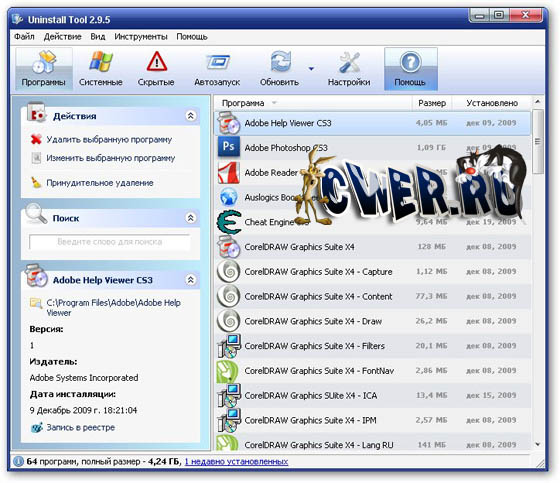This screenshot has height=483, width=560.
Task: Open the Инструменты menu
Action: click(x=141, y=36)
